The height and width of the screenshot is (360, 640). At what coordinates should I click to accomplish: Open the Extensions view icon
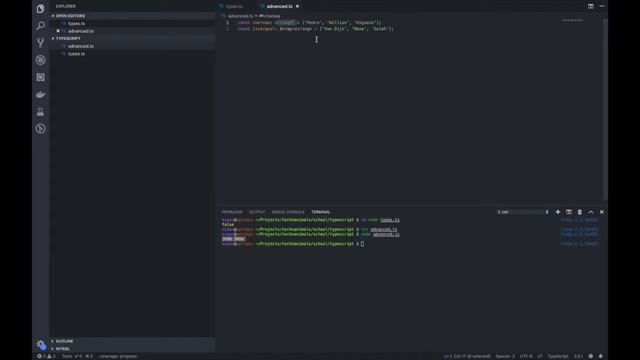tap(40, 77)
